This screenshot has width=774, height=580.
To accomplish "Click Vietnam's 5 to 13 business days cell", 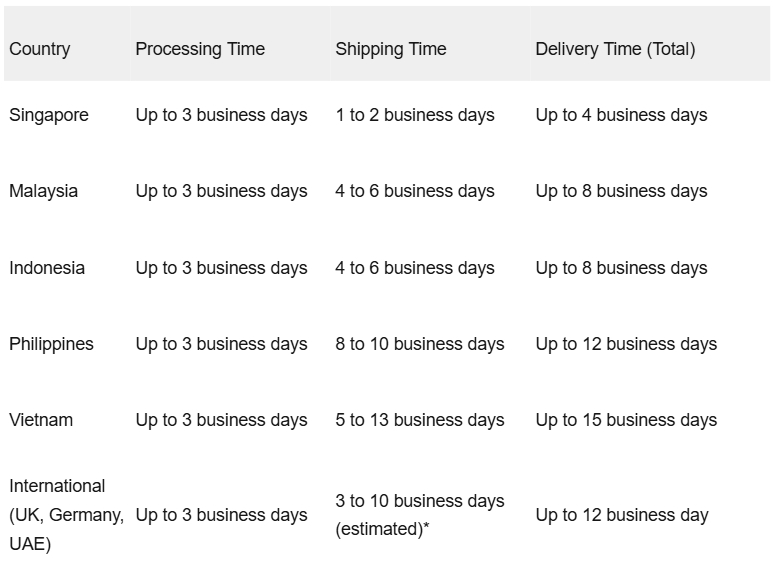I will [x=420, y=420].
